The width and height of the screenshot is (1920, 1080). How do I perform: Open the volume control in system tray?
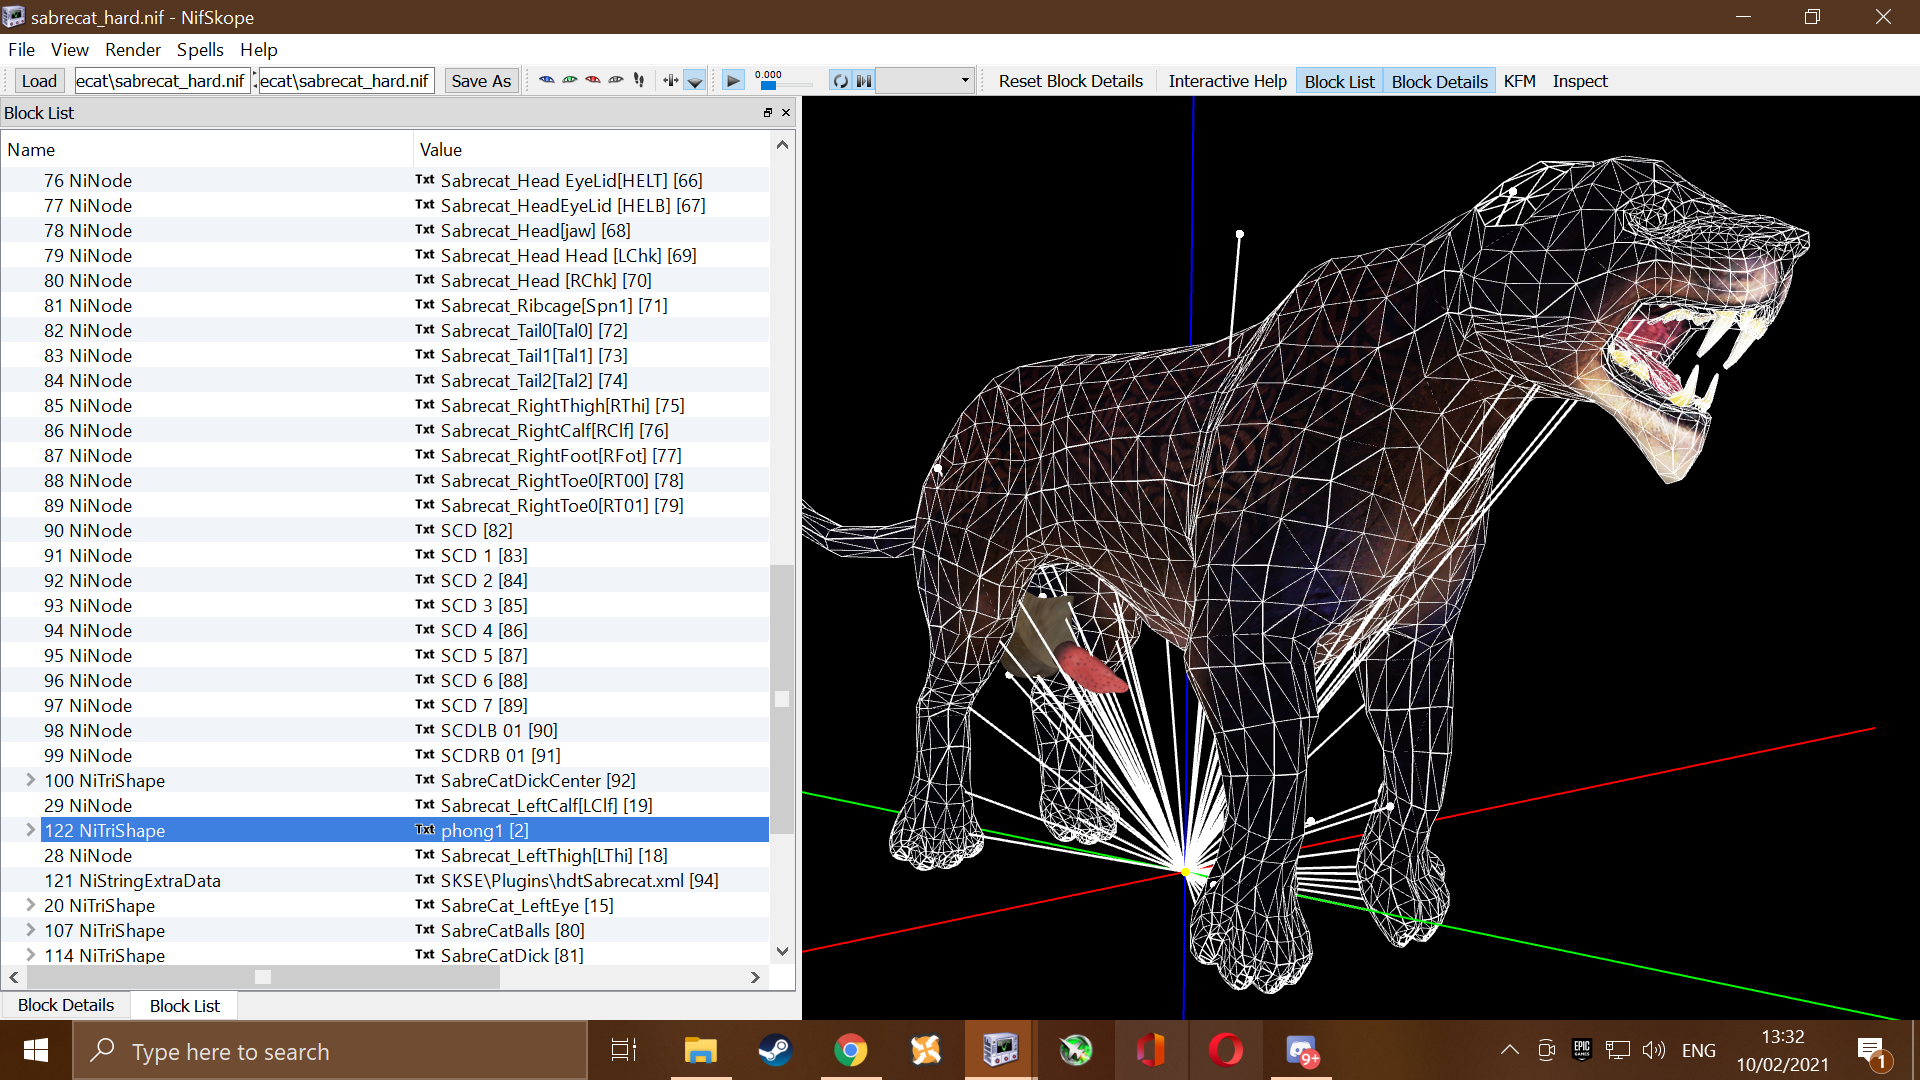coord(1654,1050)
